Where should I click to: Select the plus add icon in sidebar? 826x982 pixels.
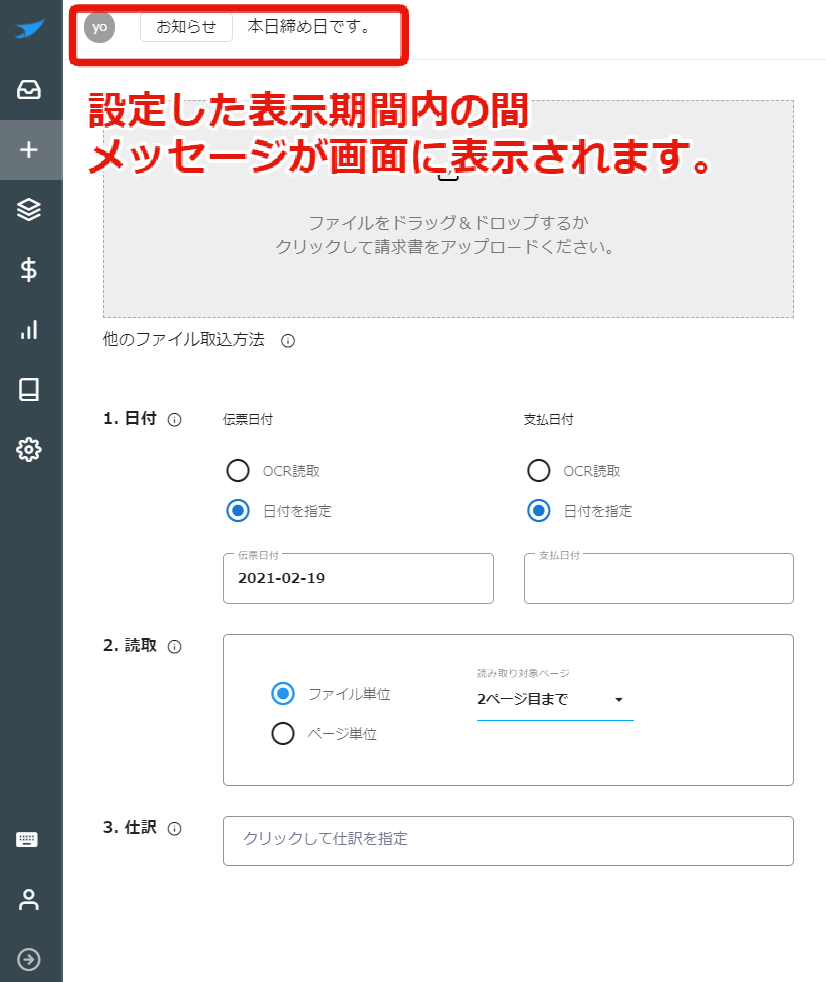(x=29, y=150)
